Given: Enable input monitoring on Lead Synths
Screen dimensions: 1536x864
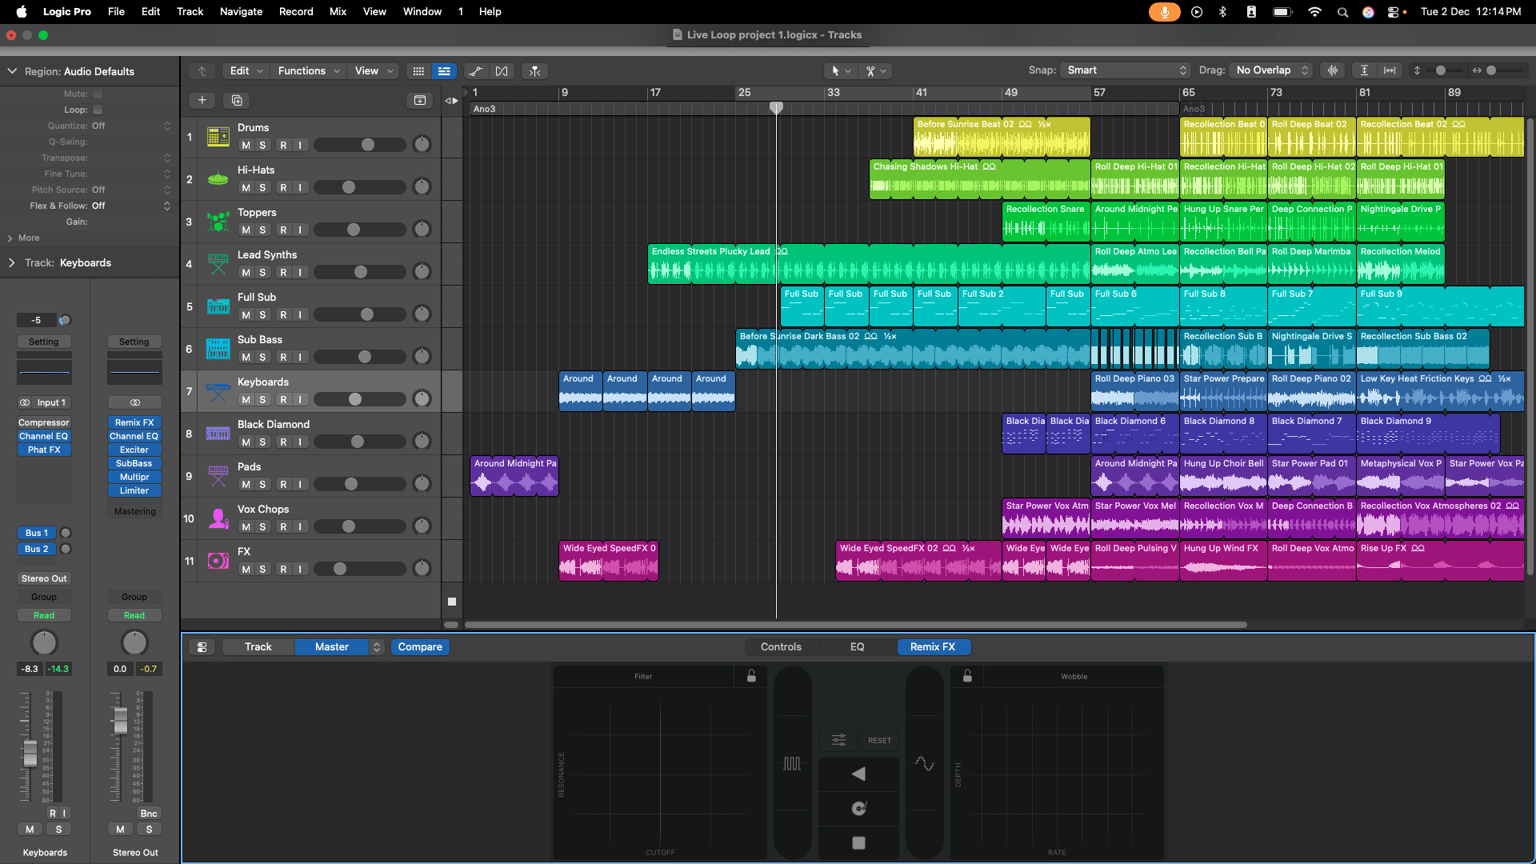Looking at the screenshot, I should click(299, 272).
